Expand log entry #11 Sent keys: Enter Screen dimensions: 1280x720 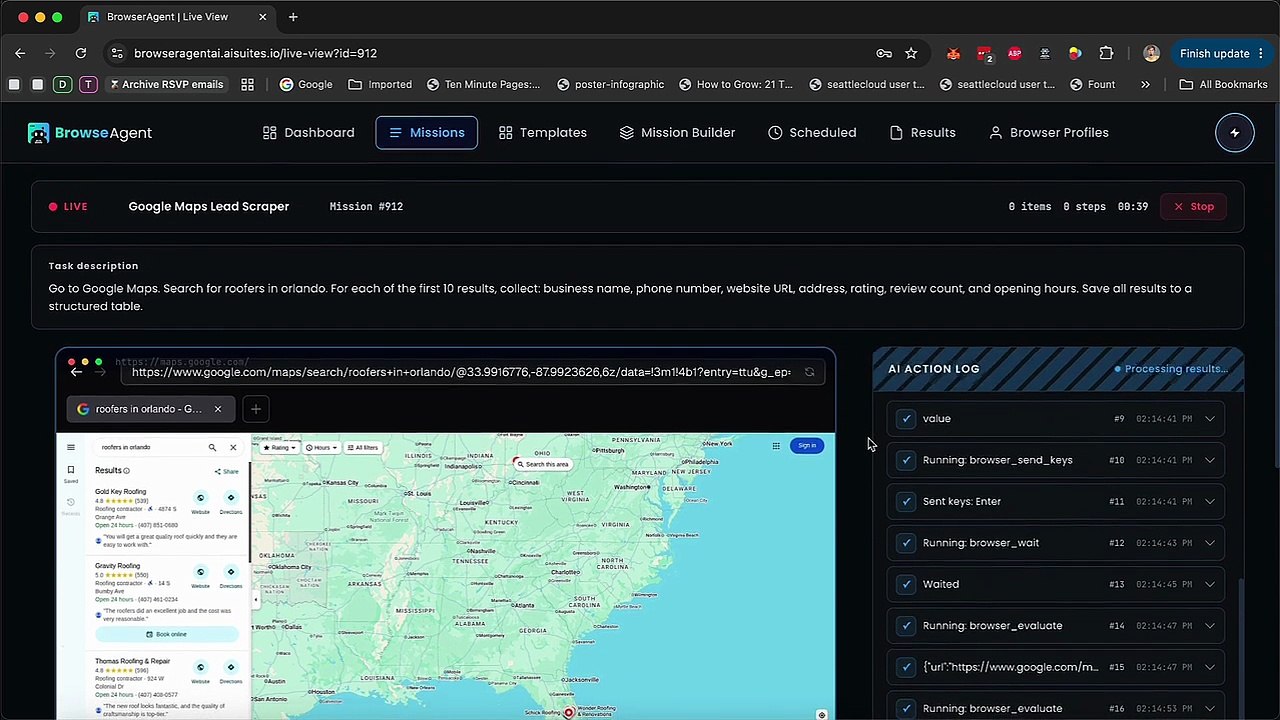click(x=1210, y=502)
